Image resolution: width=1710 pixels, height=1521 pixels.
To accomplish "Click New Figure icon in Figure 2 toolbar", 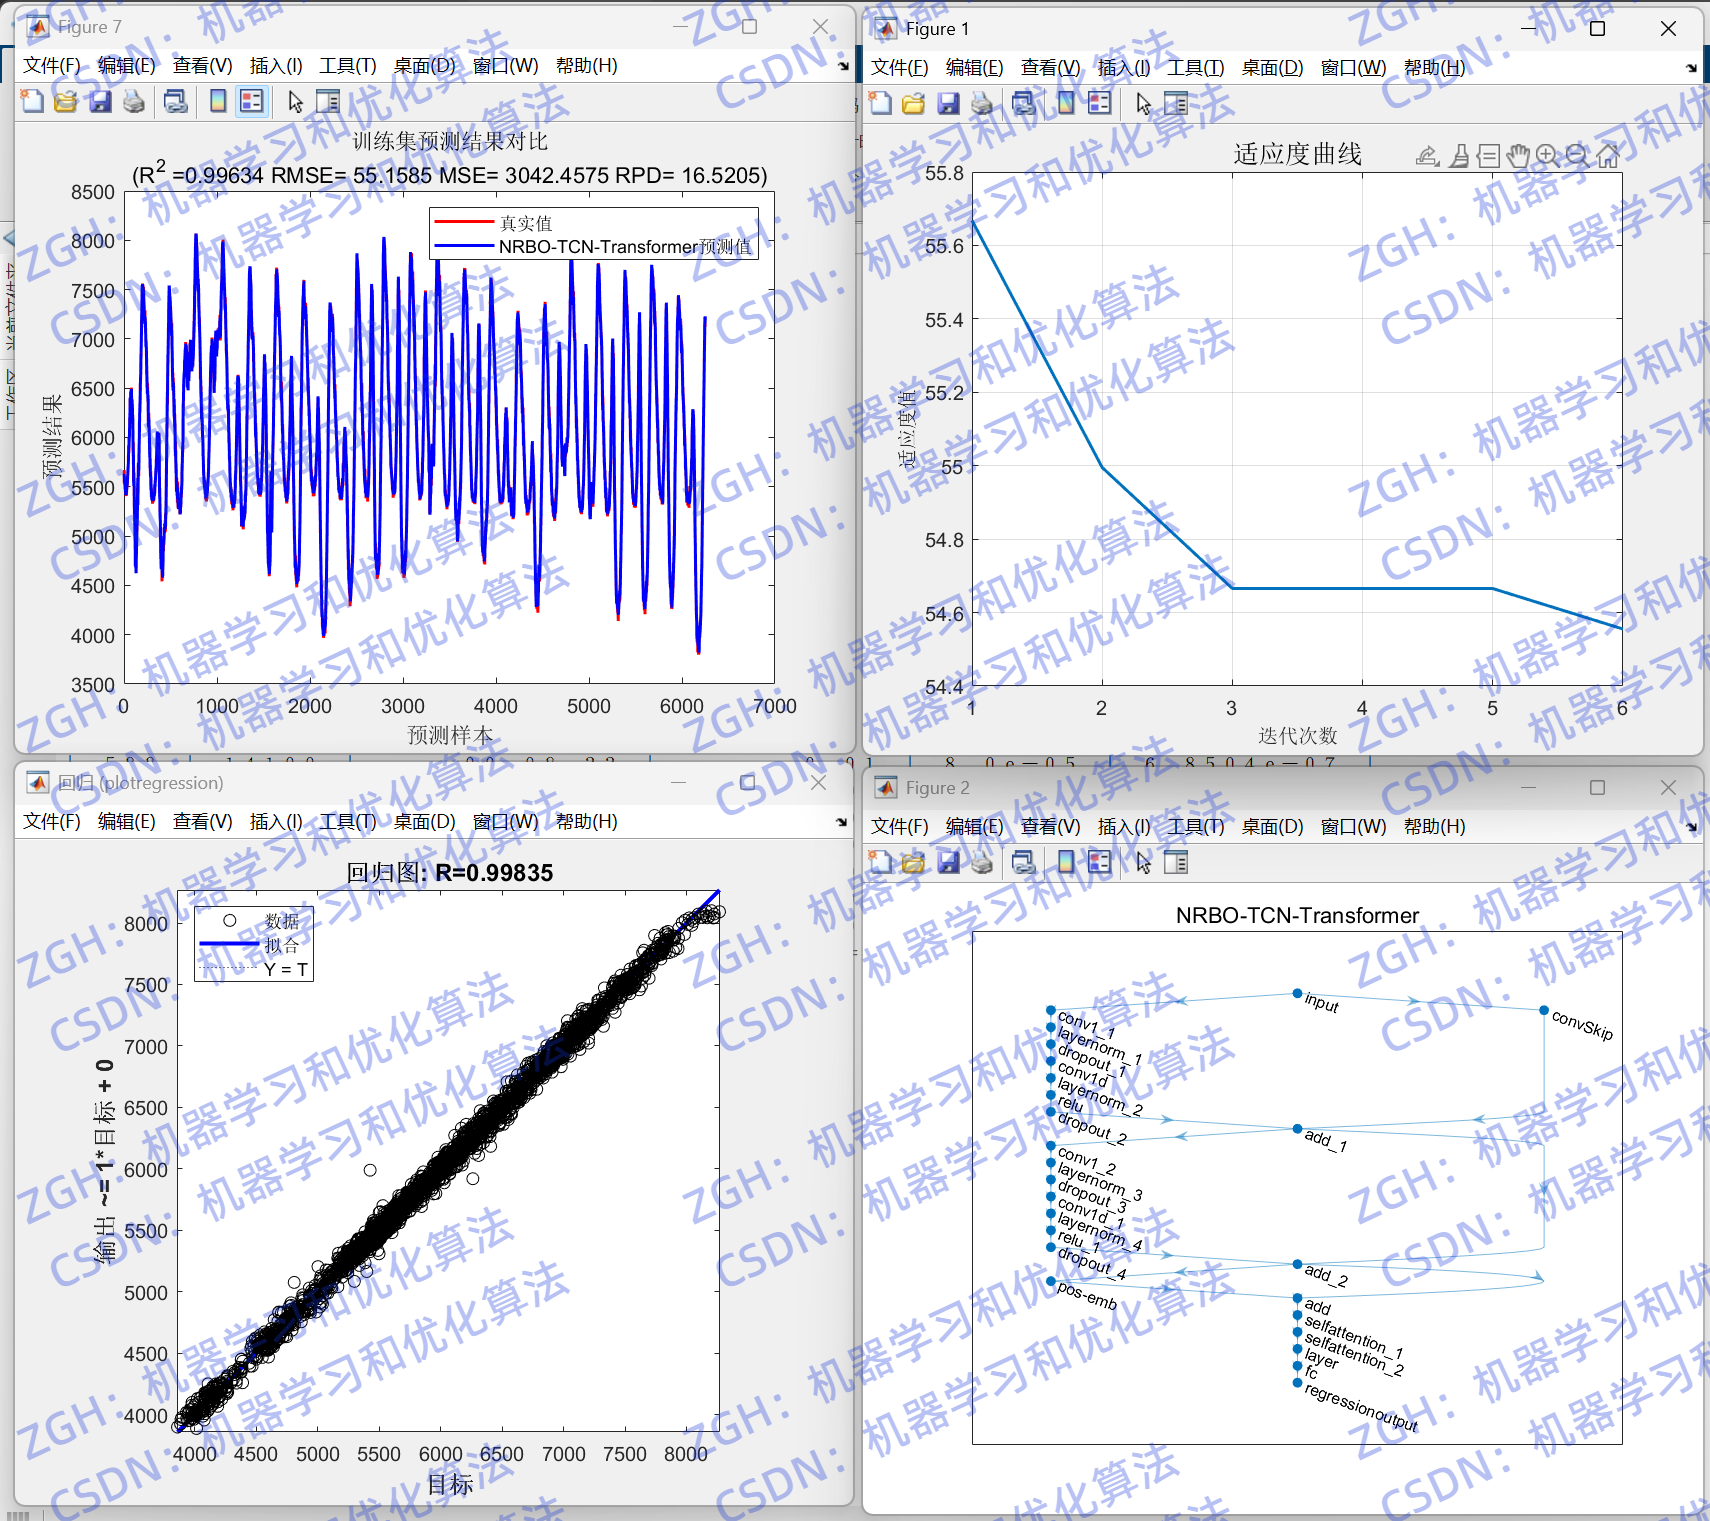I will tap(880, 862).
